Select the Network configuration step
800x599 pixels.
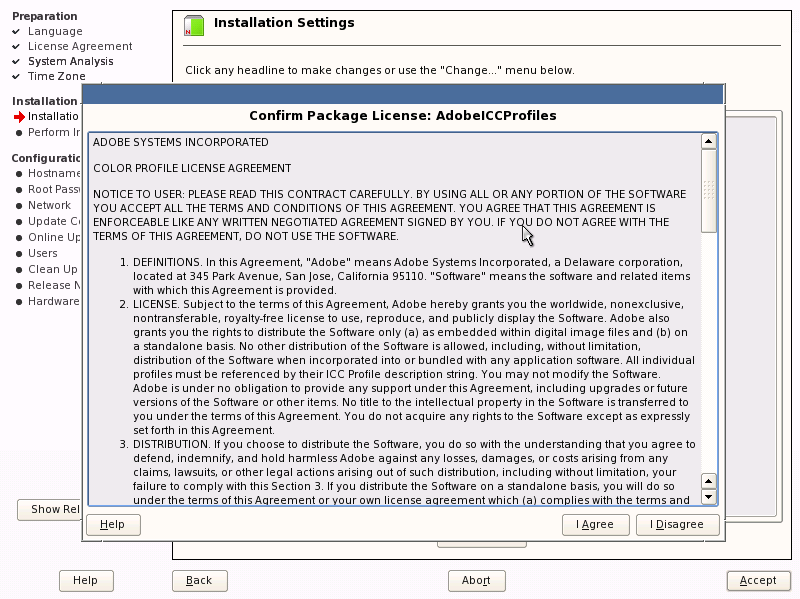pyautogui.click(x=49, y=205)
